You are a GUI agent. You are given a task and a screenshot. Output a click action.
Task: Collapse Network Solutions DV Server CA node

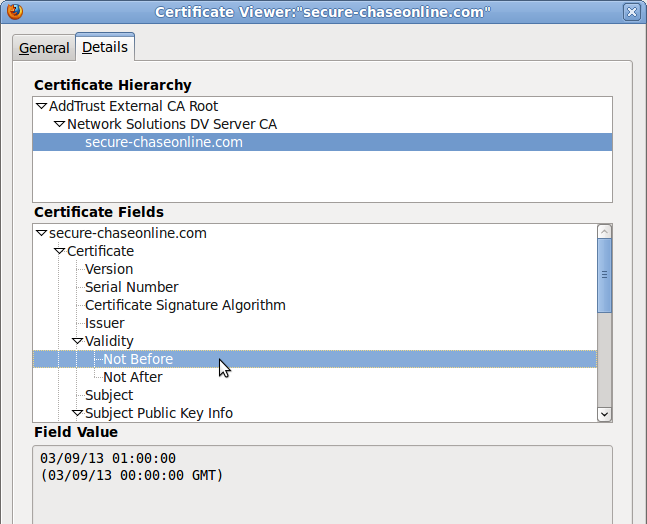[x=59, y=124]
